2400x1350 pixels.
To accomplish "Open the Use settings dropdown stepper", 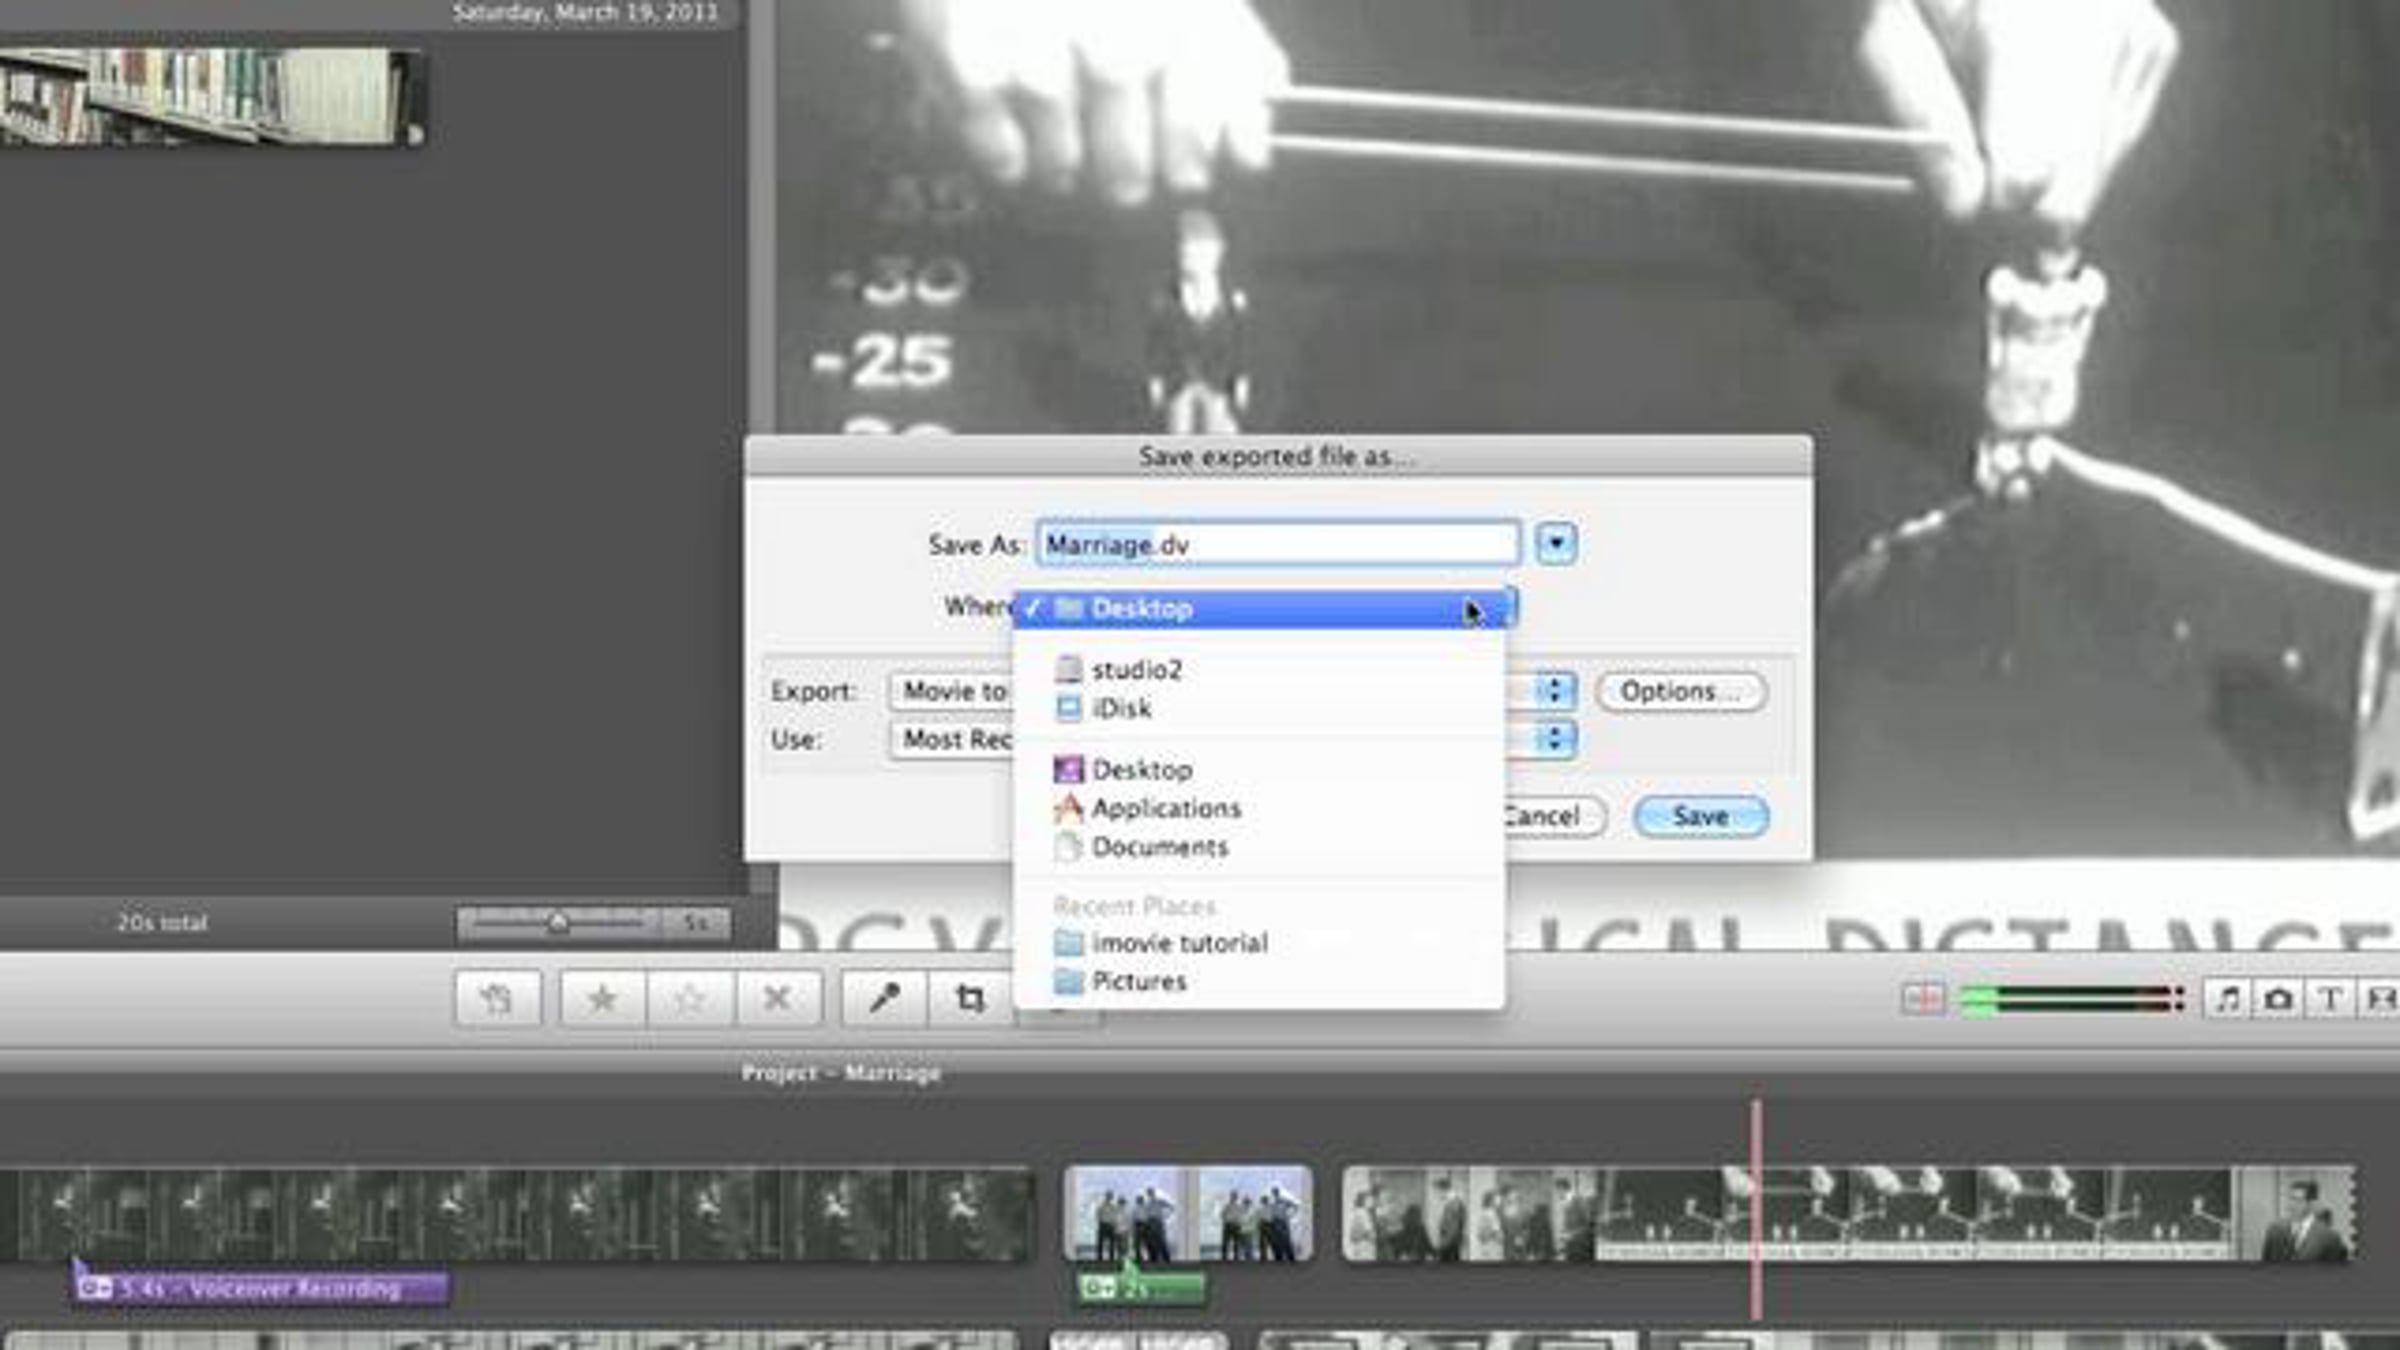I will tap(1553, 739).
